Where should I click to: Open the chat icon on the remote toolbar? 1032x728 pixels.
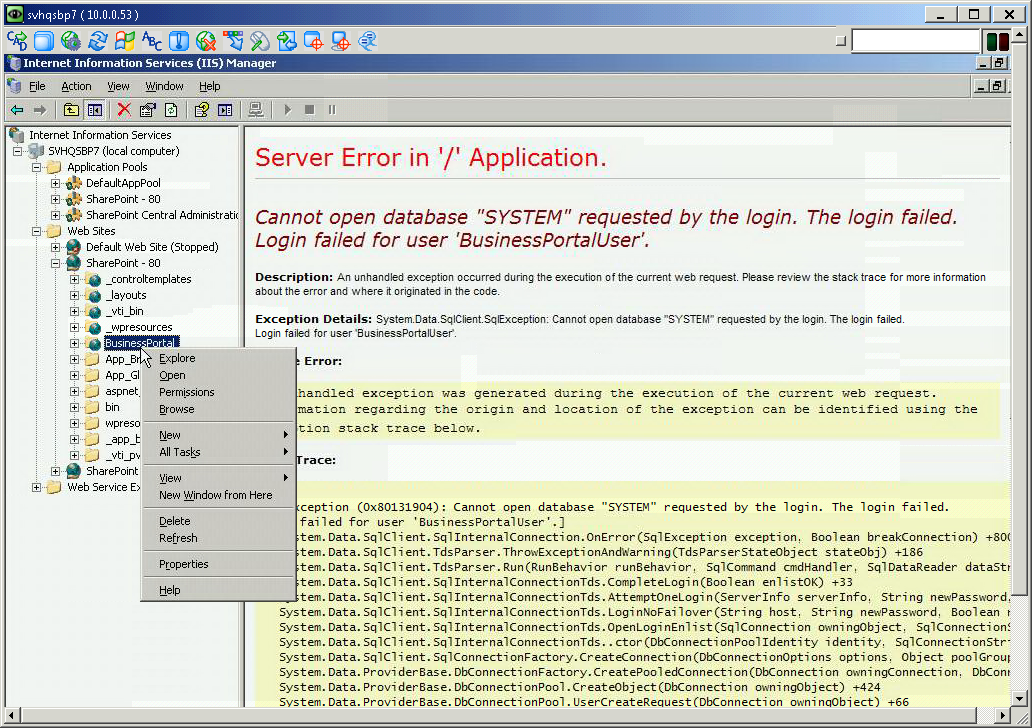367,40
